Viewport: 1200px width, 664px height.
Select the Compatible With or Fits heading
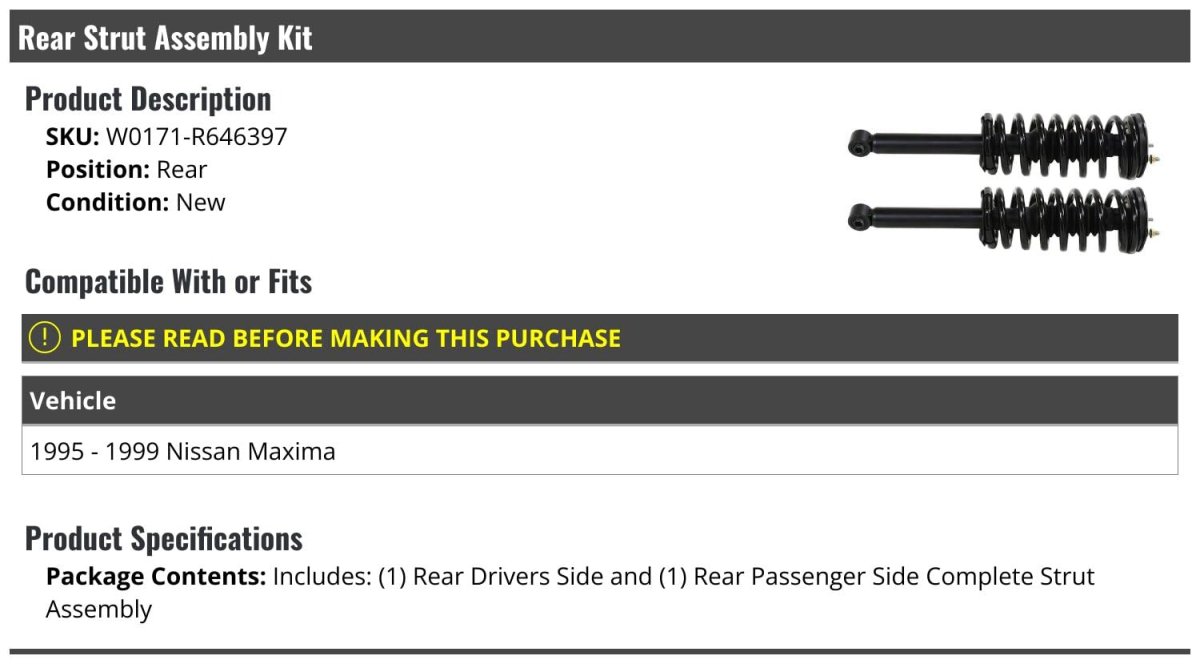(168, 282)
